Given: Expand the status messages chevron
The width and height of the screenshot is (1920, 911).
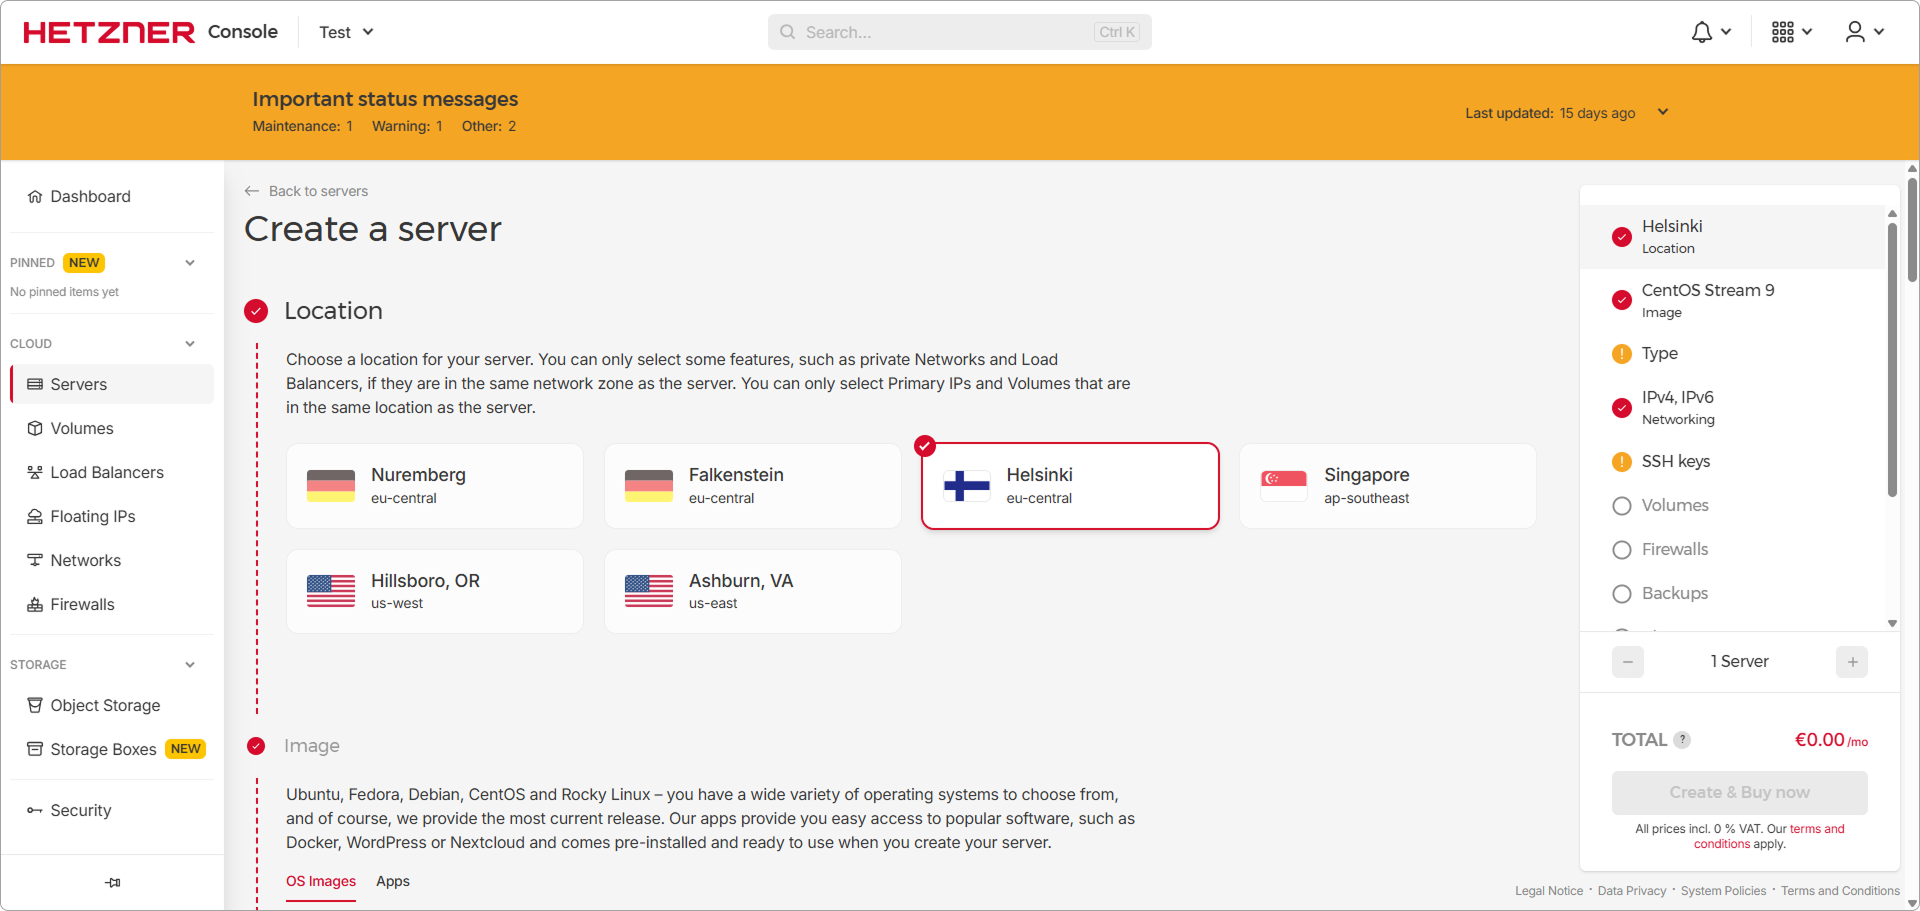Looking at the screenshot, I should click(1663, 112).
